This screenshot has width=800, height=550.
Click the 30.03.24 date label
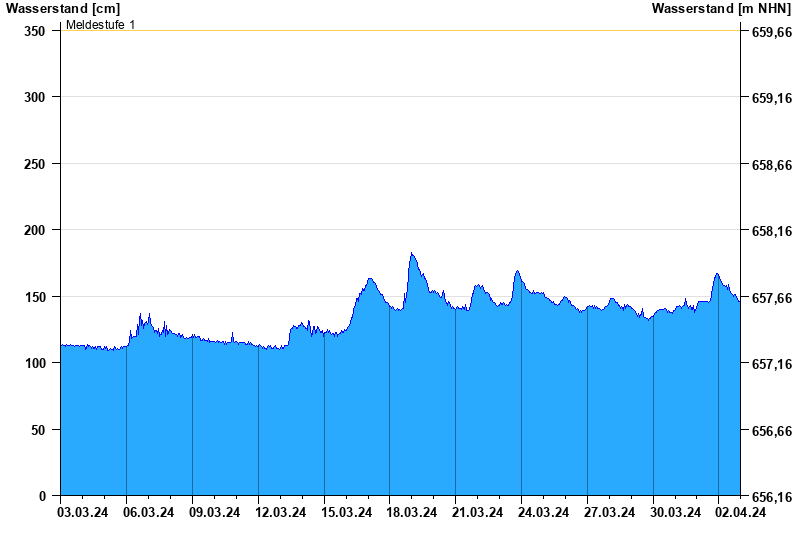click(x=675, y=513)
